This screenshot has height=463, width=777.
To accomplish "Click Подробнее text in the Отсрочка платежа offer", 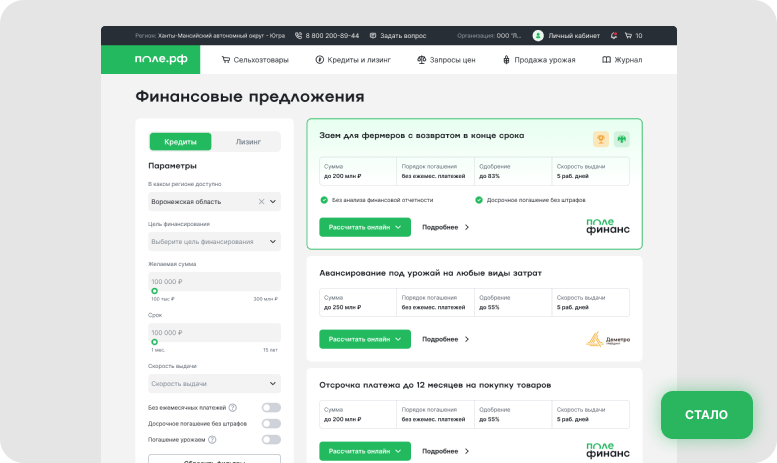I will [440, 451].
